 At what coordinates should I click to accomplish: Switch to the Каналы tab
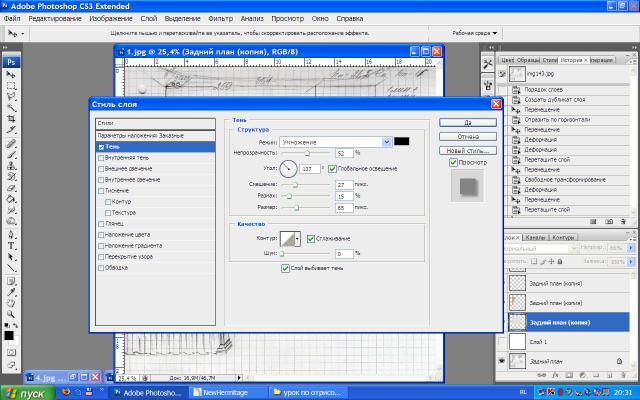536,238
